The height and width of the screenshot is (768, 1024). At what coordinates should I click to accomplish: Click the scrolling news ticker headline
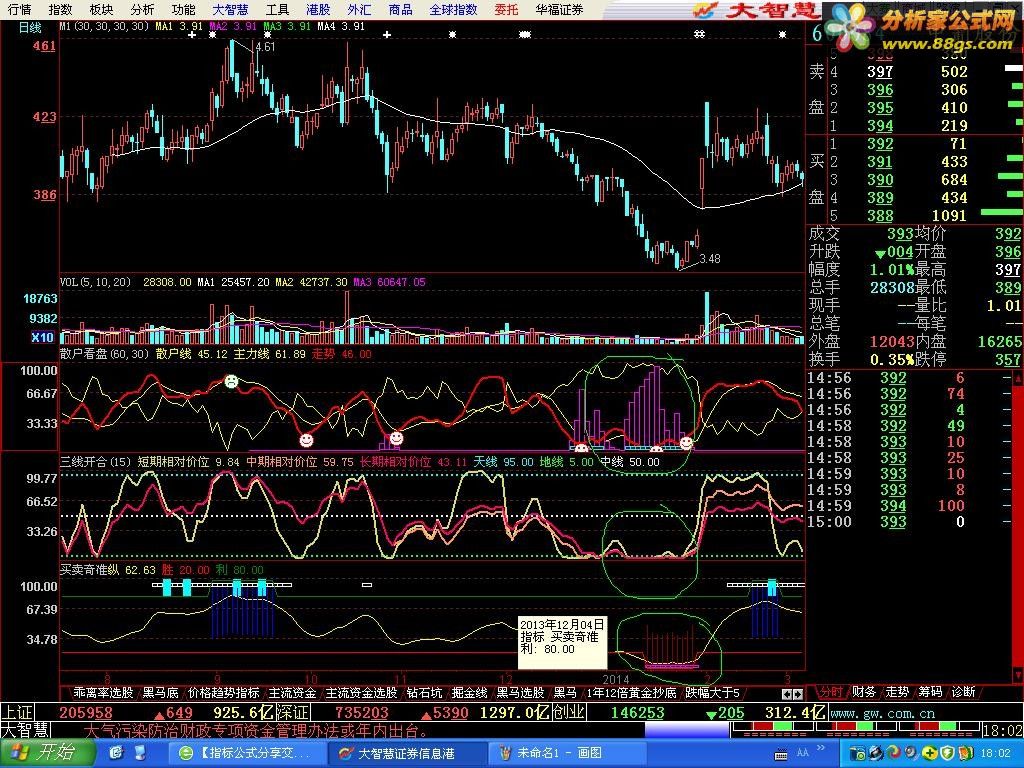tap(256, 730)
